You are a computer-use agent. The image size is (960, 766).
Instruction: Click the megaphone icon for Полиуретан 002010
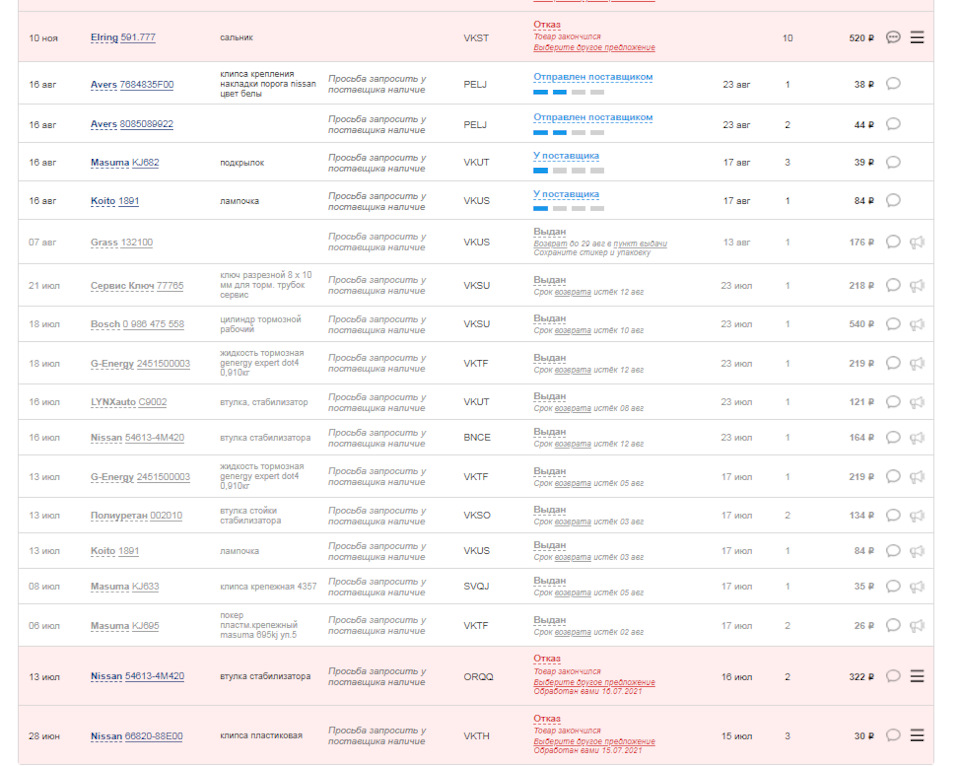click(x=917, y=516)
